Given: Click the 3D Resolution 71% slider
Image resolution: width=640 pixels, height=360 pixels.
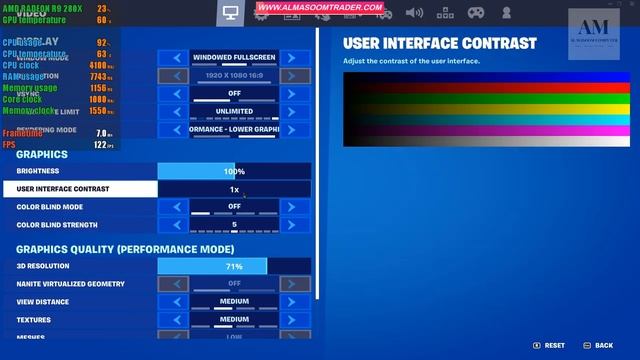Looking at the screenshot, I should coord(234,266).
